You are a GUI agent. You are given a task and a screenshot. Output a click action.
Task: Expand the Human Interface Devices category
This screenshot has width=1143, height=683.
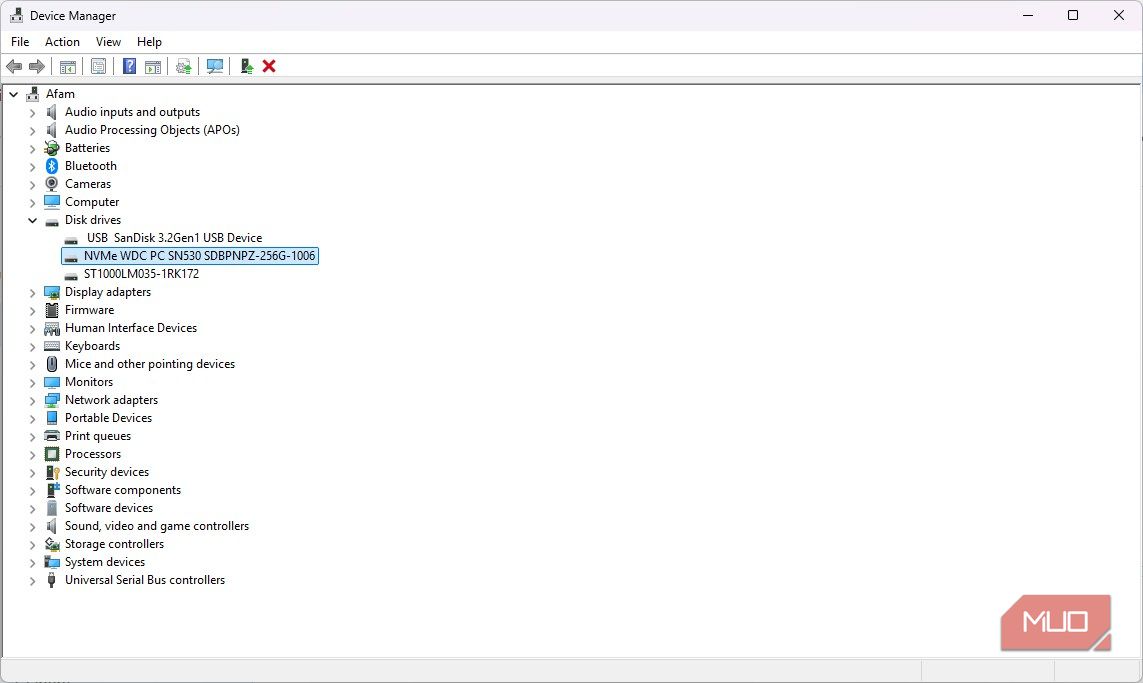point(32,328)
